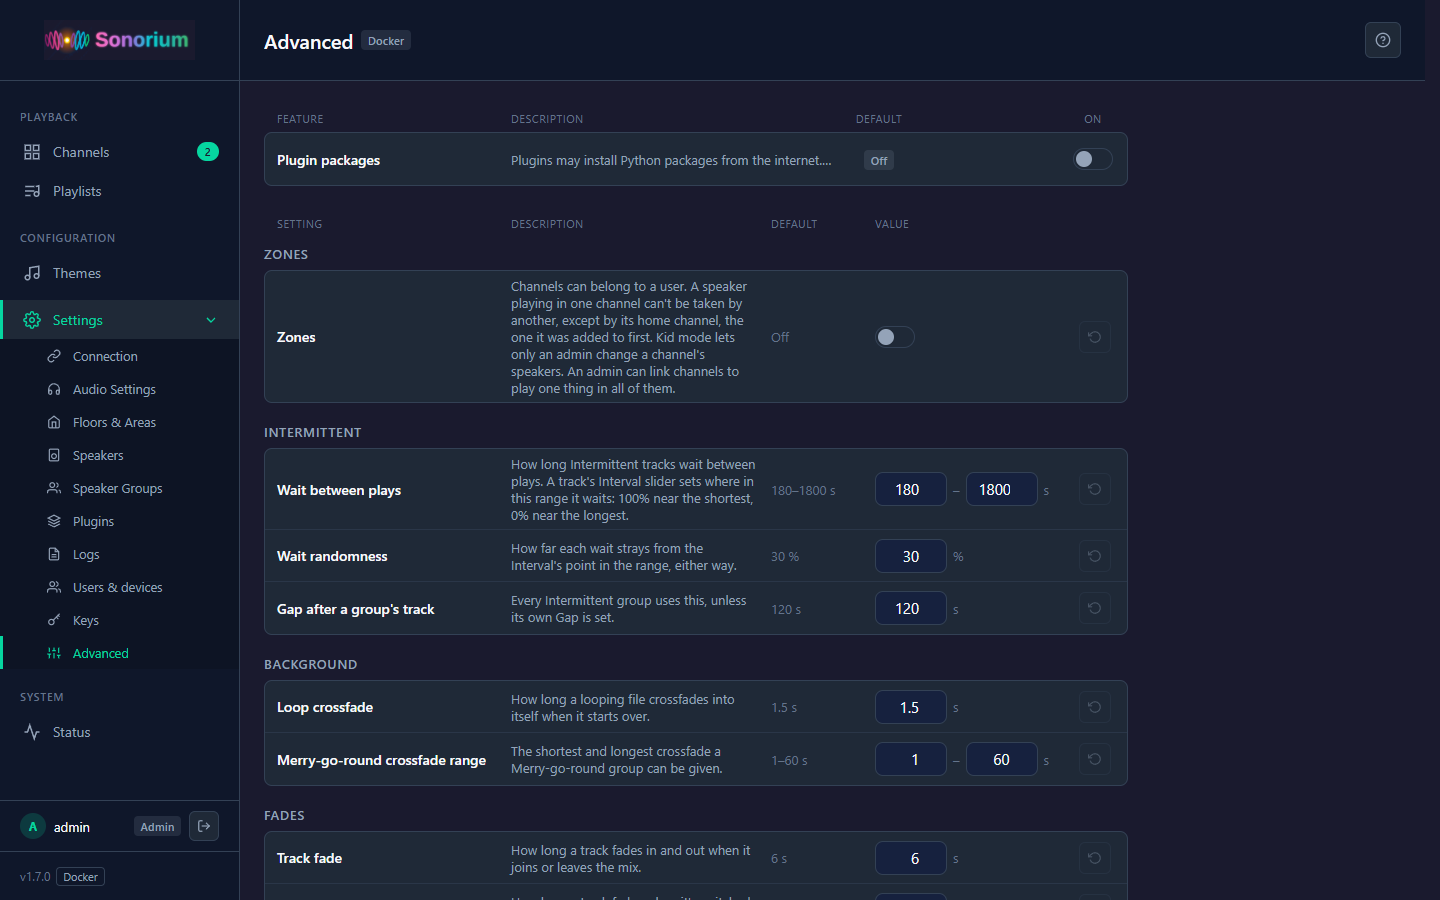Reset Loop crossfade to default

point(1094,707)
